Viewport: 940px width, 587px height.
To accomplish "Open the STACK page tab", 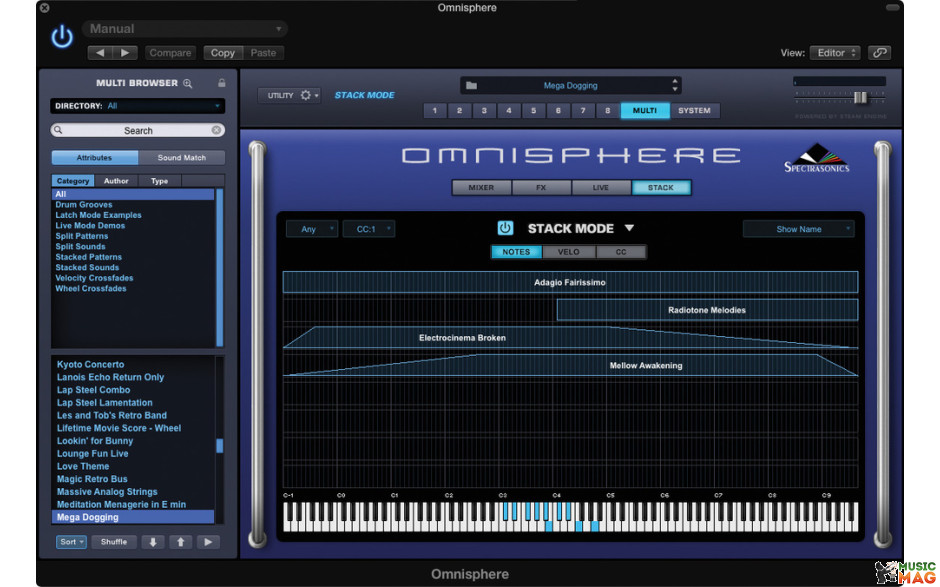I will pos(661,188).
